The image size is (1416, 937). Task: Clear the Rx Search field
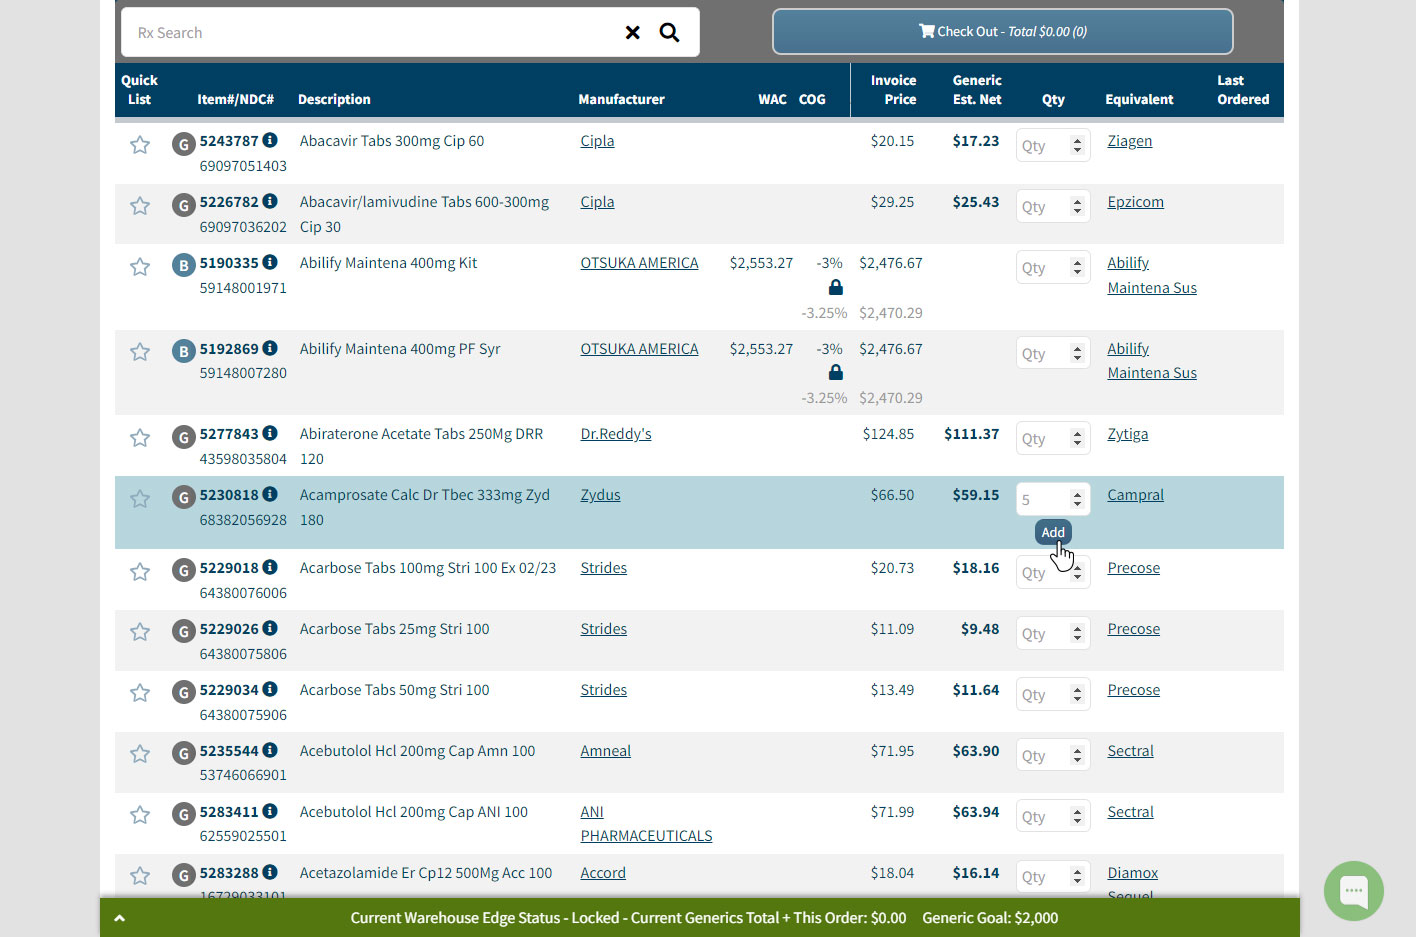[x=632, y=32]
